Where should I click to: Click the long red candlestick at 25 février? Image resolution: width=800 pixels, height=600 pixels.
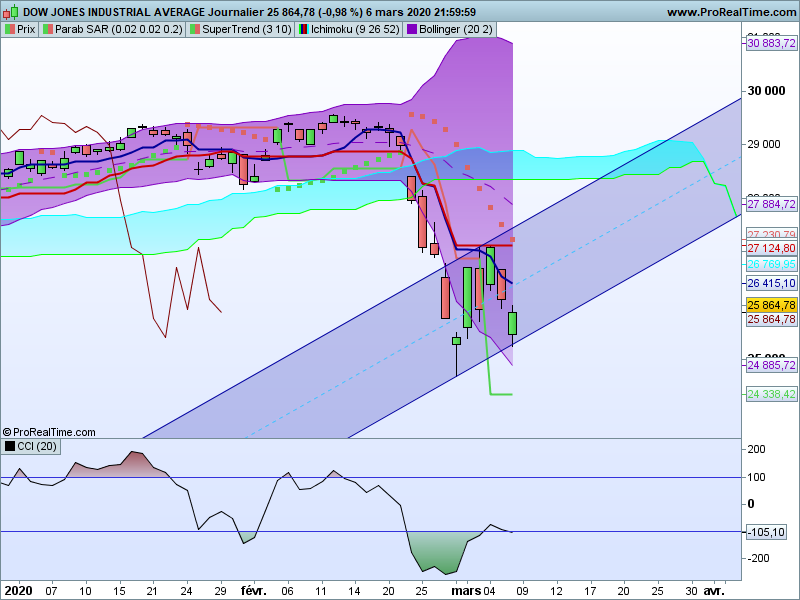pos(422,222)
